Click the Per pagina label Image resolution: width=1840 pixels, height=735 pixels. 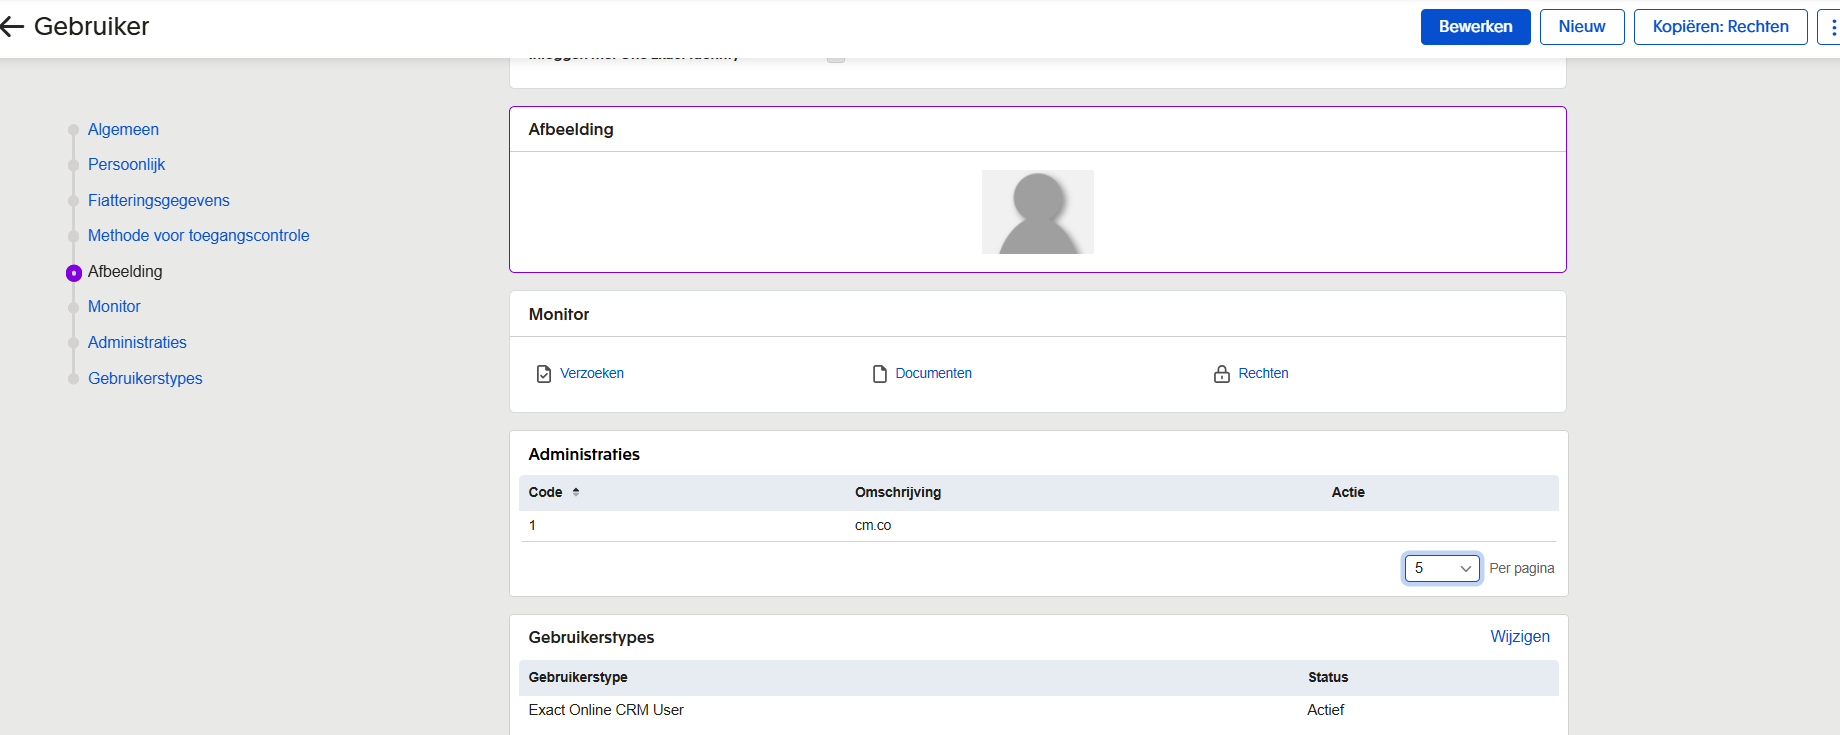[x=1522, y=569]
